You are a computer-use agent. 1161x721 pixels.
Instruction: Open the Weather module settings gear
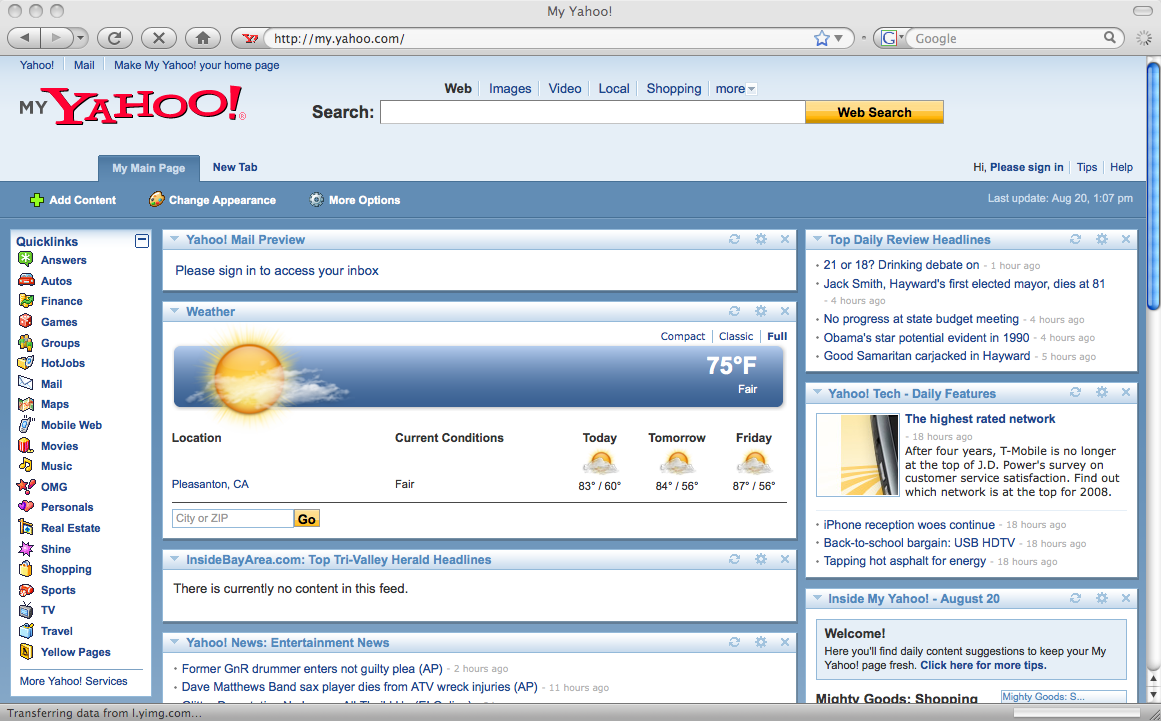[x=760, y=311]
